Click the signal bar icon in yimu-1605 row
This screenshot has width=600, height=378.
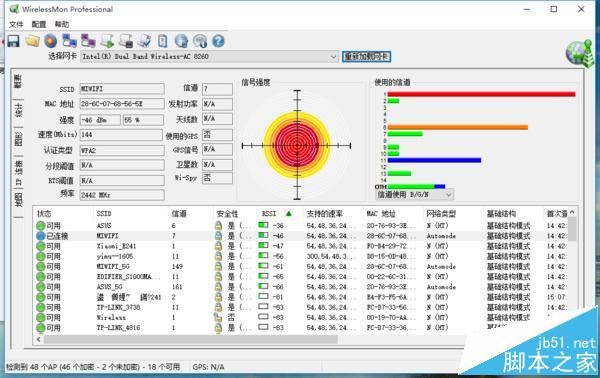[263, 256]
